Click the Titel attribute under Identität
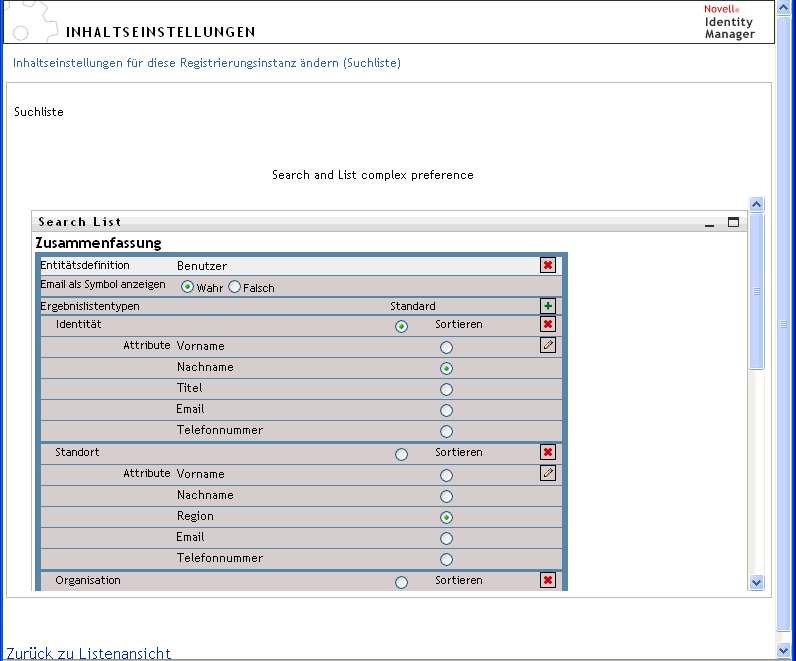Image resolution: width=796 pixels, height=661 pixels. tap(189, 388)
